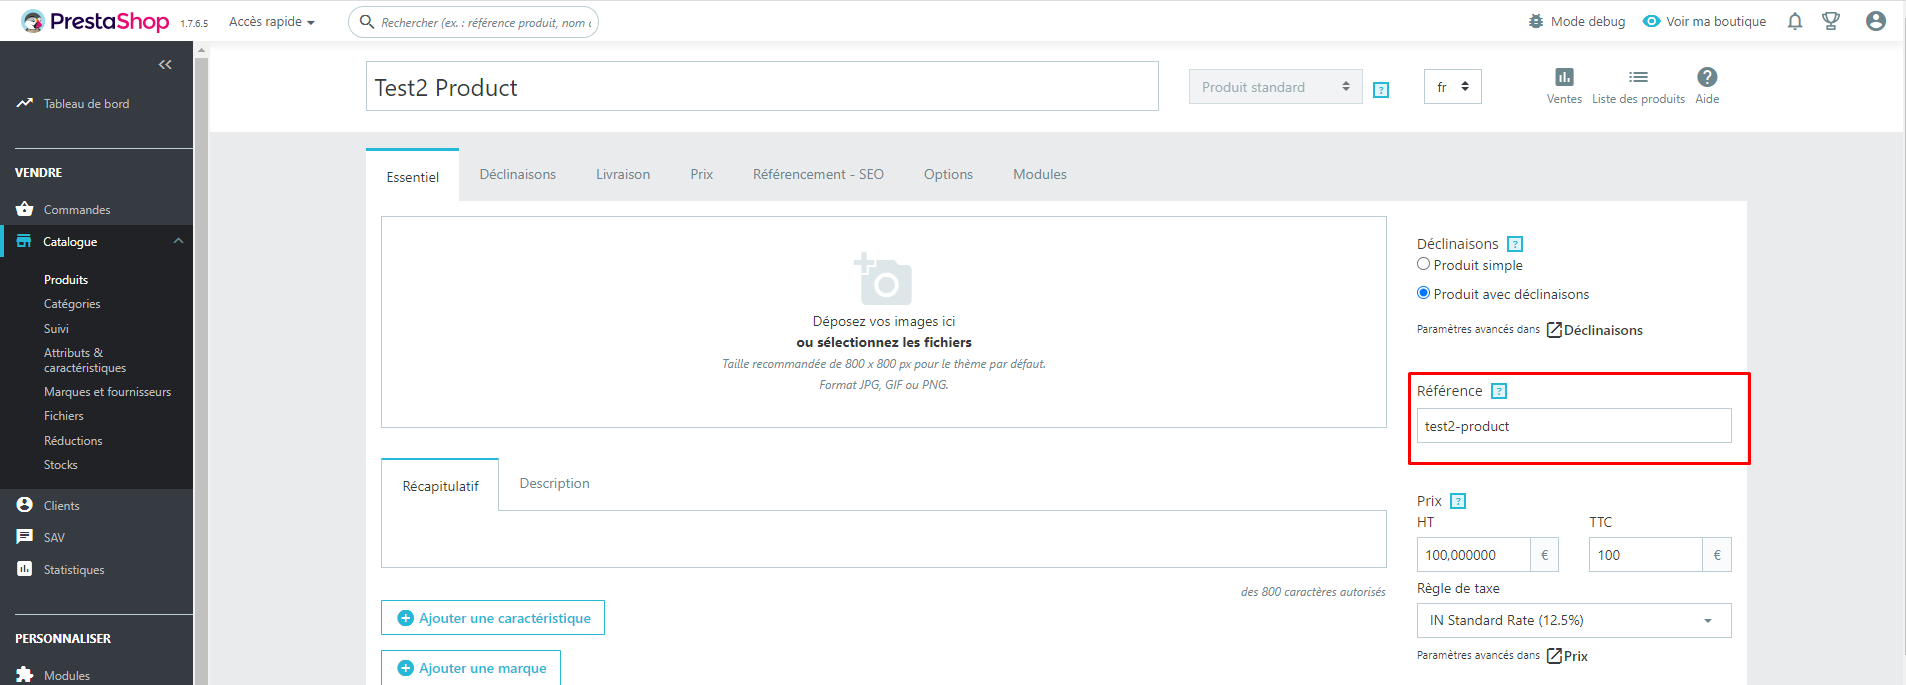Click the Catalogue store icon

(24, 241)
